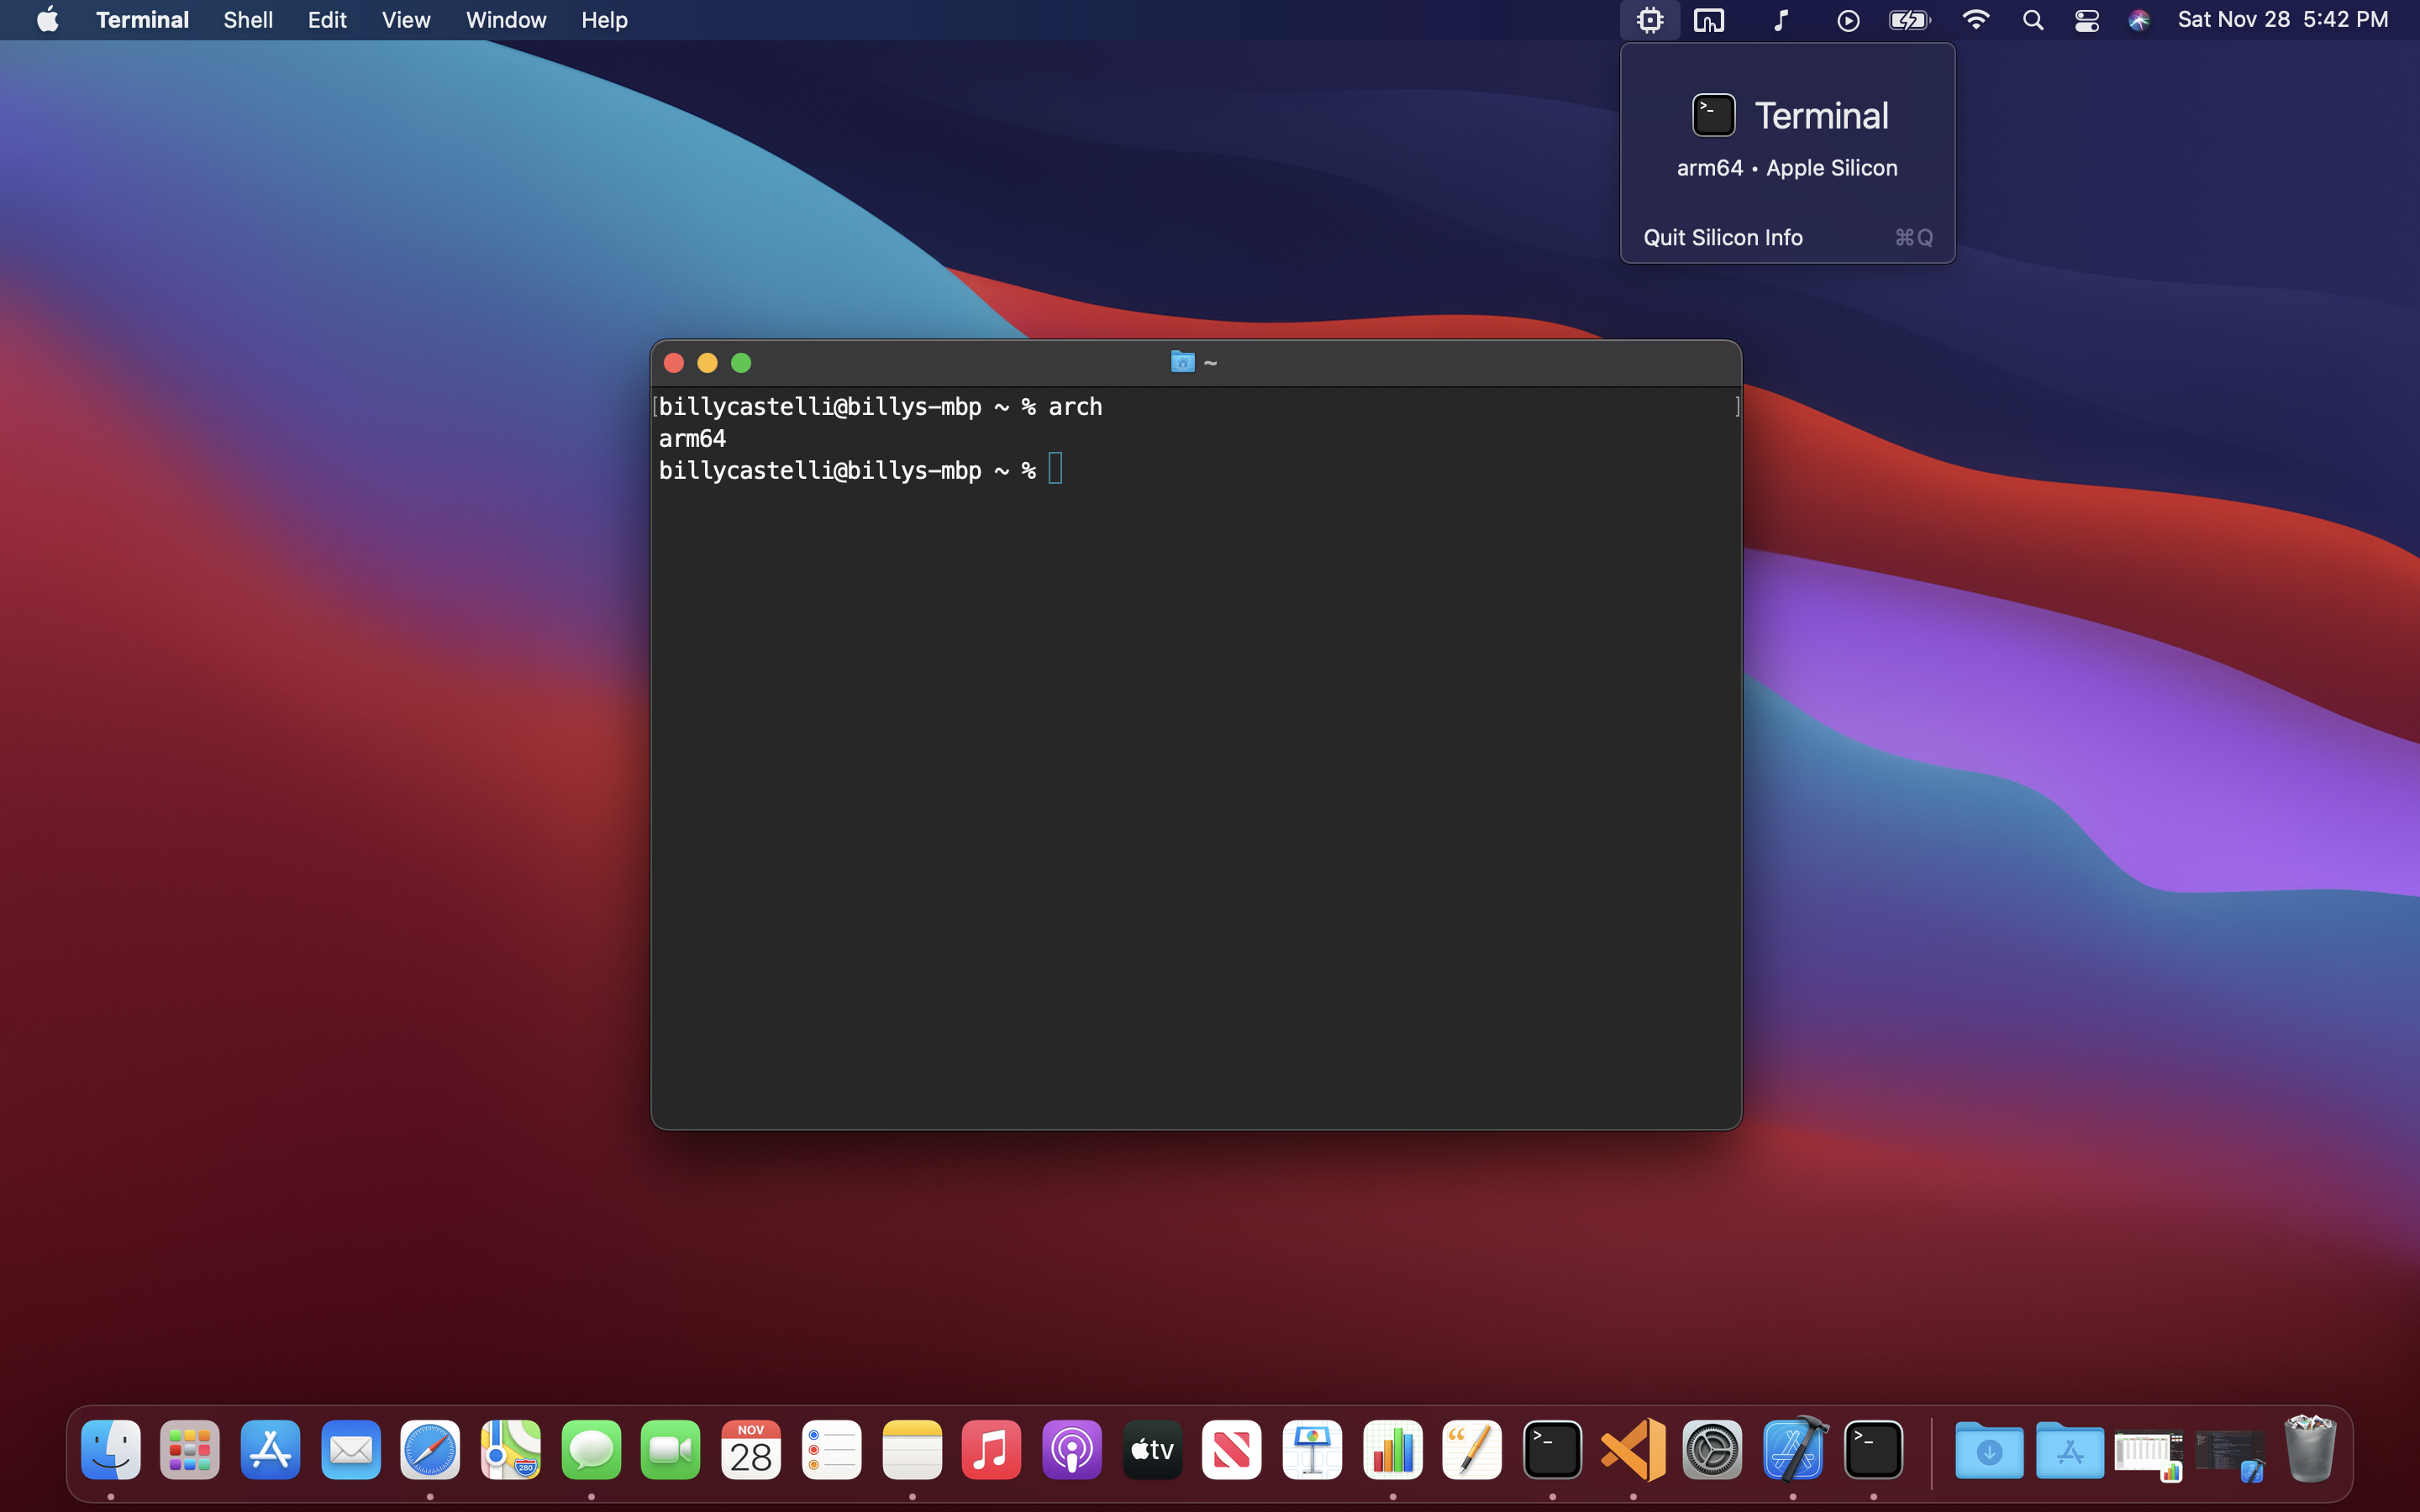
Task: Click the date and time clock
Action: point(2282,20)
